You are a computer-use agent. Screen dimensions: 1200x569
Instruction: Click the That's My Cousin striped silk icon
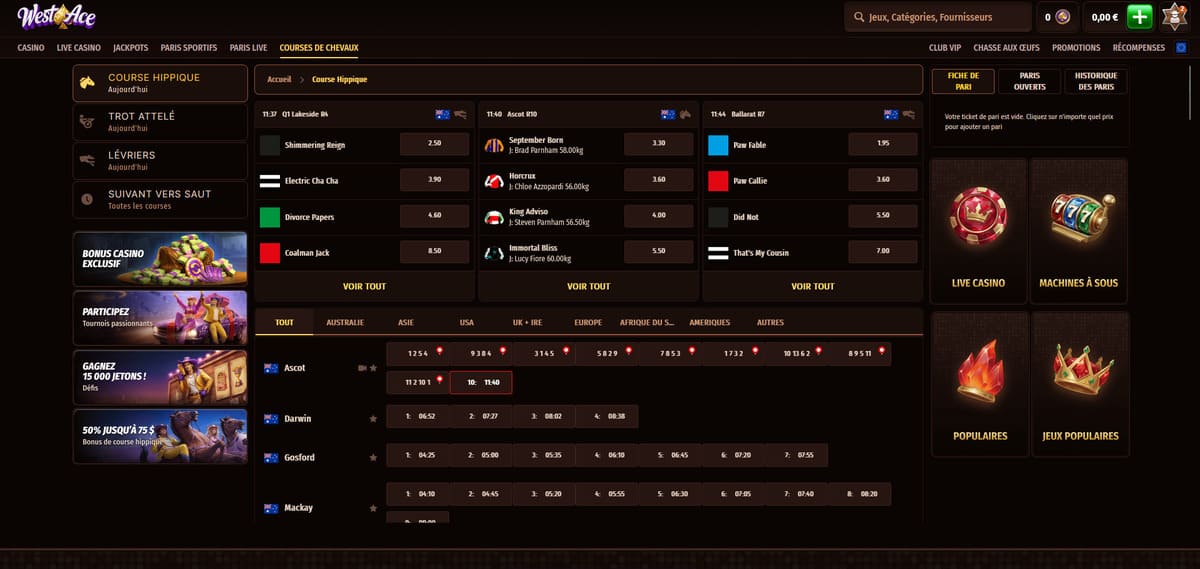pos(718,253)
